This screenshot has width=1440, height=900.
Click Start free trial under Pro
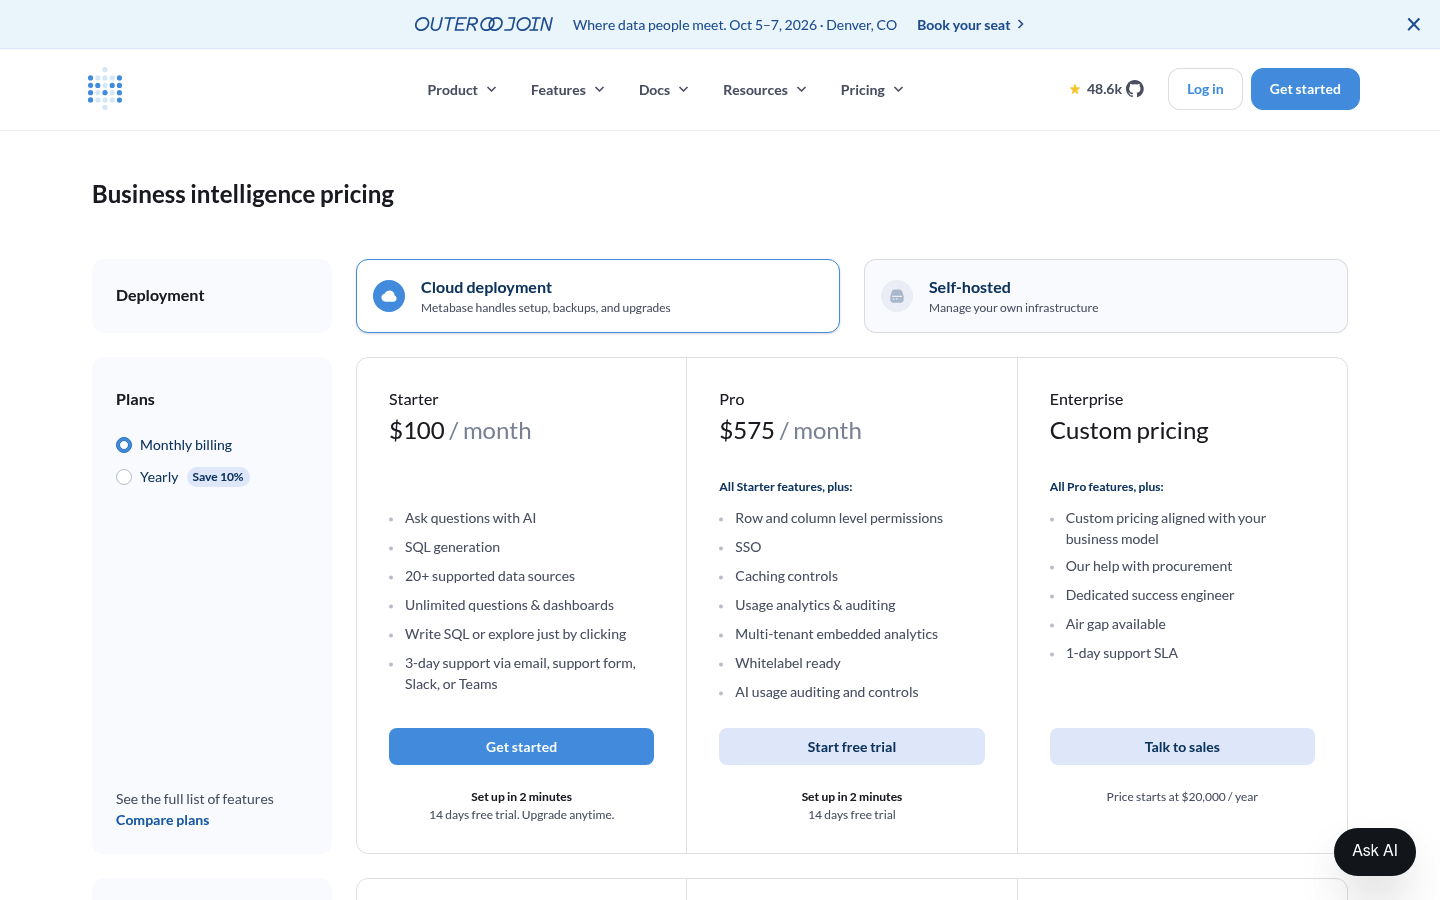pos(852,747)
